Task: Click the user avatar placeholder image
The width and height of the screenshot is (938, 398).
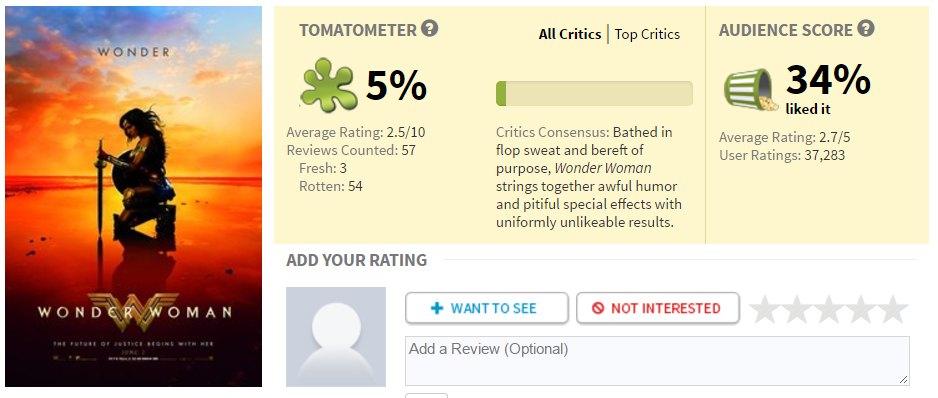Action: (336, 337)
